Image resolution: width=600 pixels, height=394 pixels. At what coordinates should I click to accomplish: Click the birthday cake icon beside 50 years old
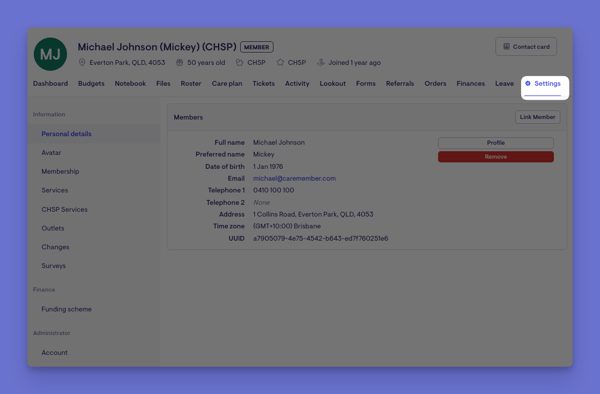click(x=179, y=62)
